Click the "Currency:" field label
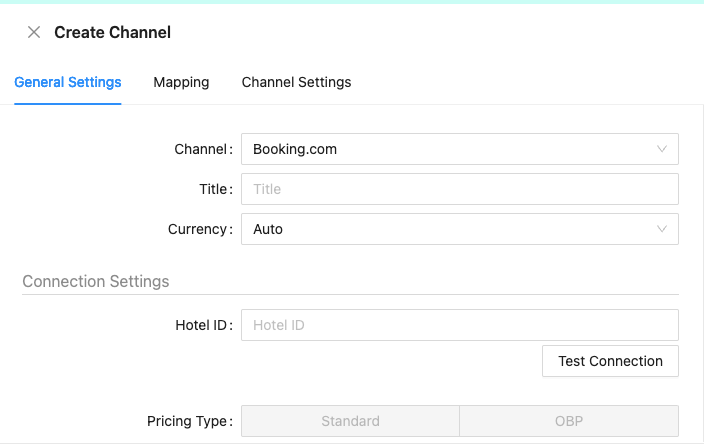704x448 pixels. coord(199,229)
